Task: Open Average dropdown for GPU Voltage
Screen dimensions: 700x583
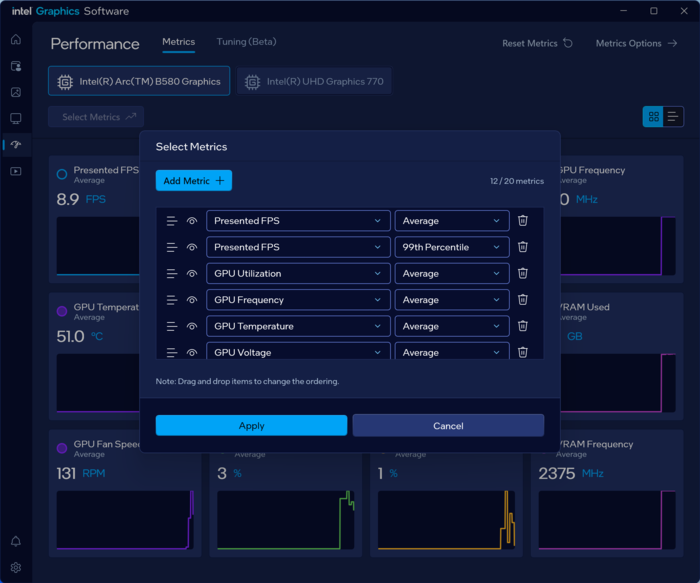Action: click(452, 351)
